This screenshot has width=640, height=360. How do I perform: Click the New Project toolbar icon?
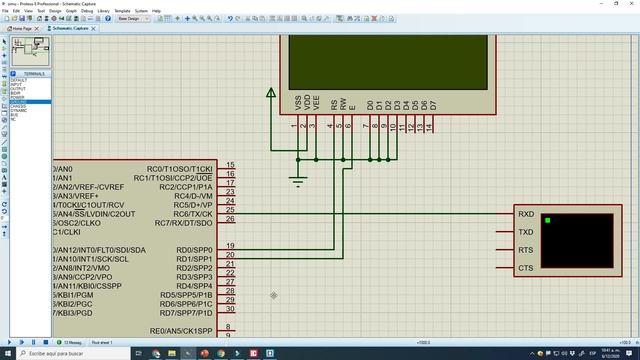pyautogui.click(x=7, y=18)
